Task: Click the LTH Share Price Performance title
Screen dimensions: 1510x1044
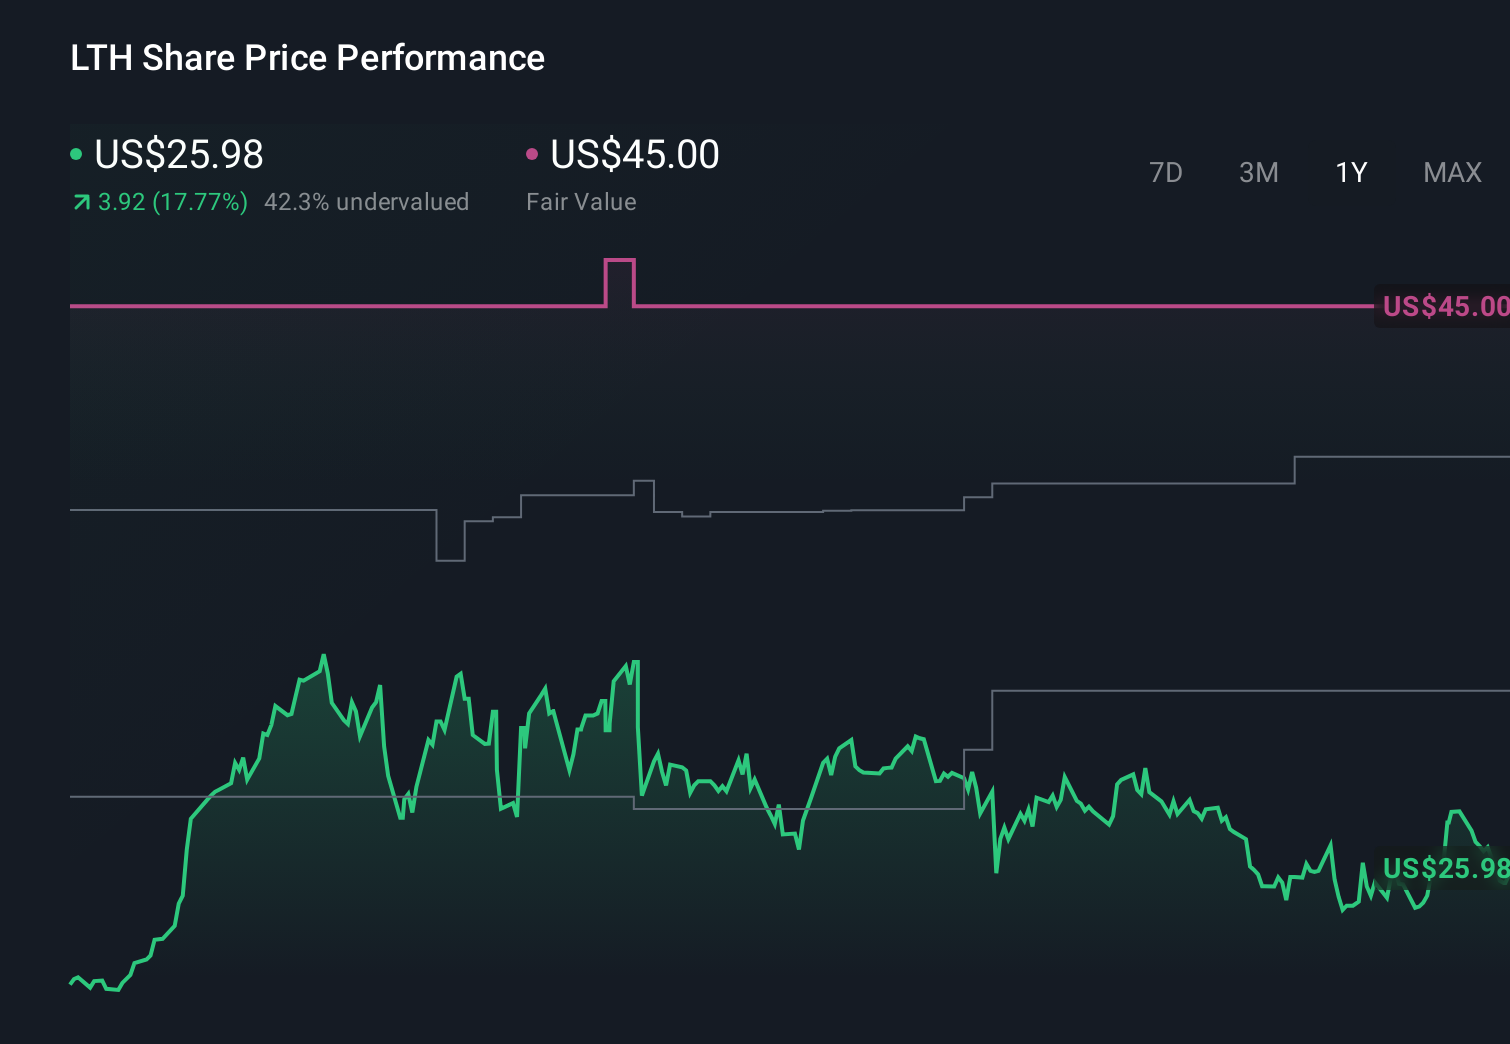Action: 307,58
